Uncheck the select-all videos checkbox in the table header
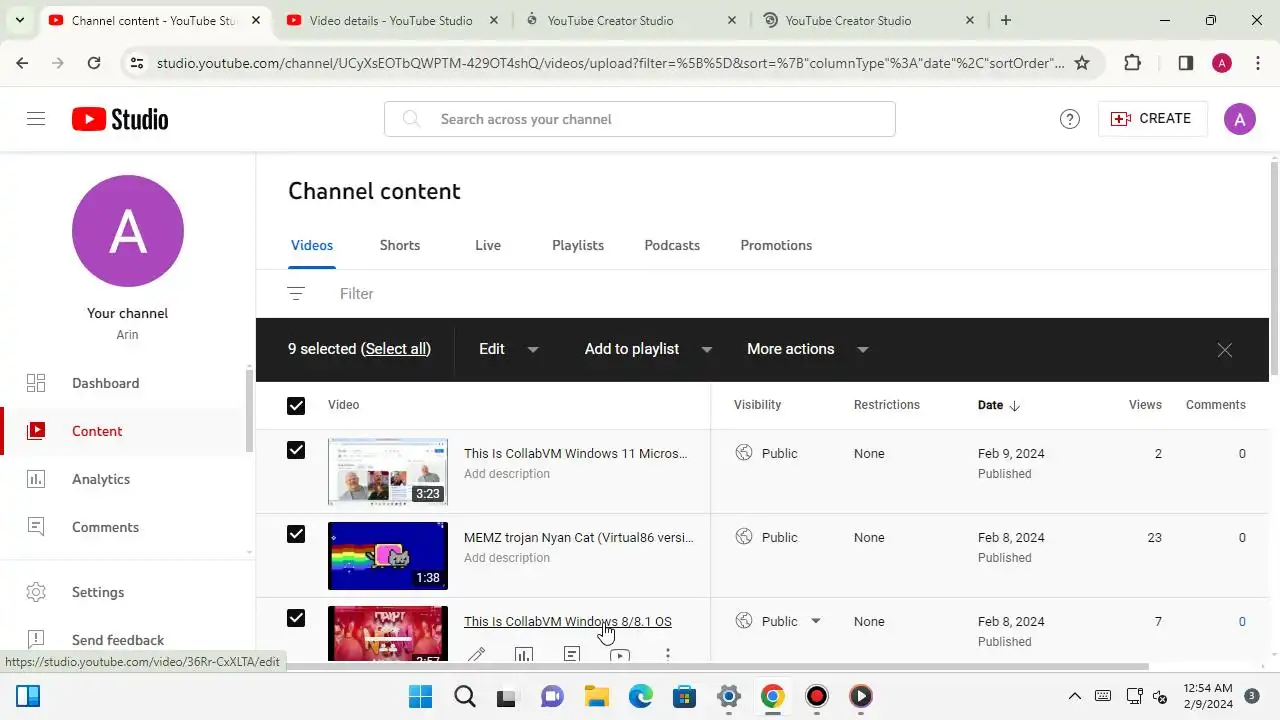The height and width of the screenshot is (720, 1280). coord(296,405)
